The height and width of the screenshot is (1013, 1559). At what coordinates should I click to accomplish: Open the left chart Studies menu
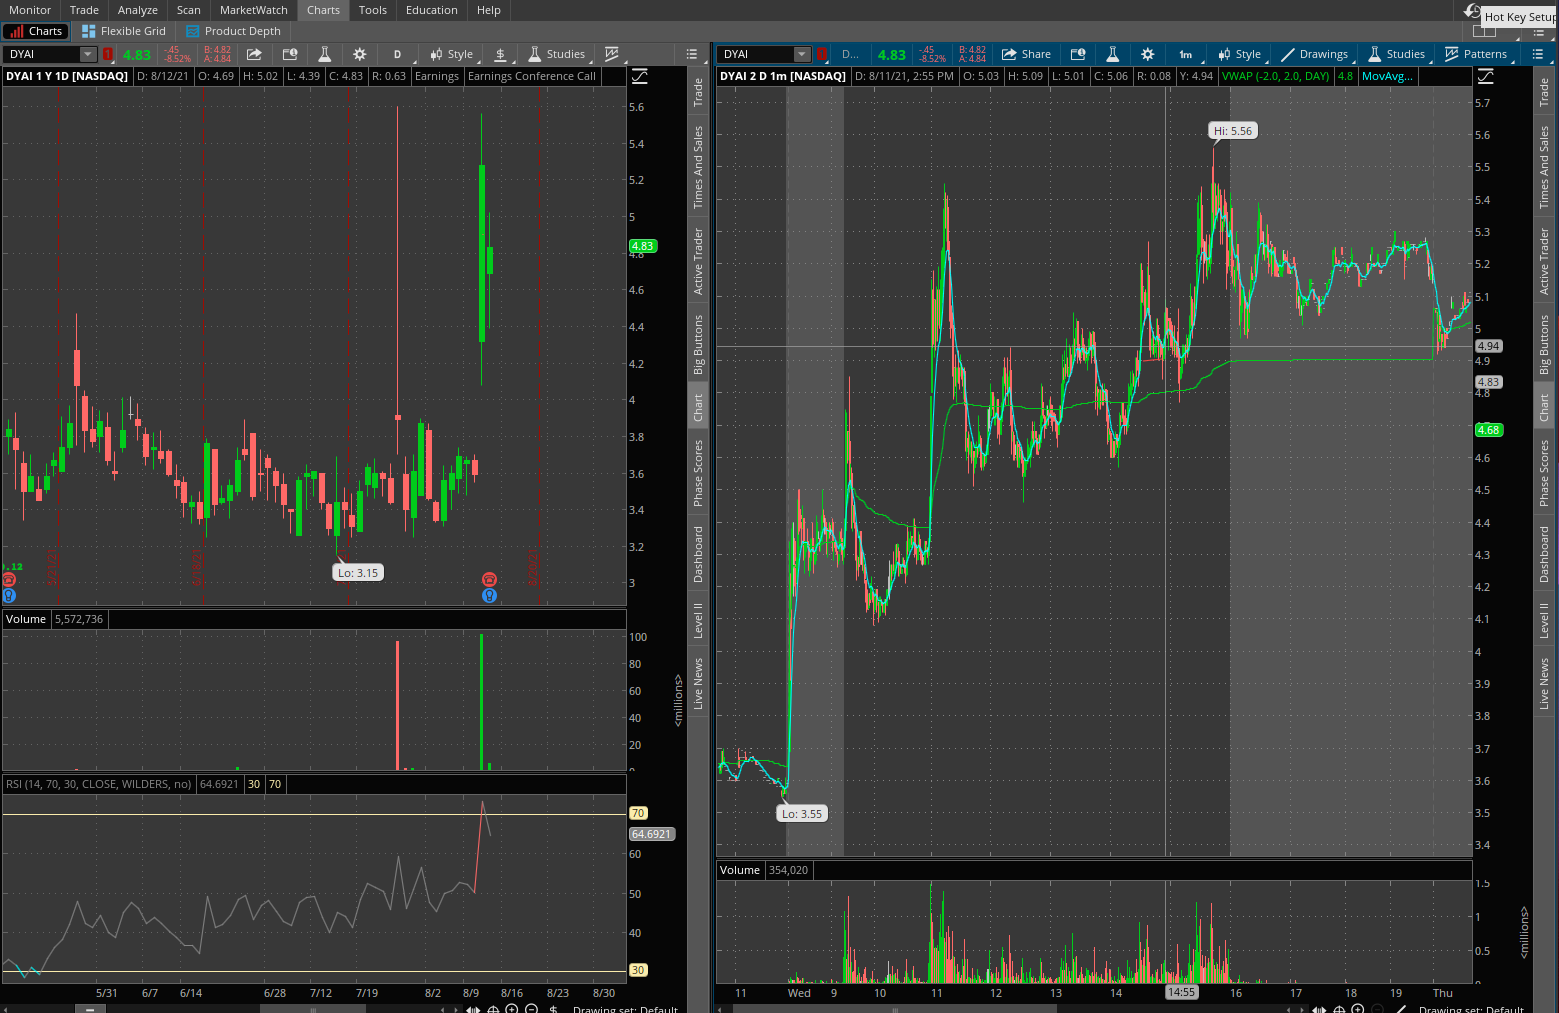pyautogui.click(x=557, y=54)
